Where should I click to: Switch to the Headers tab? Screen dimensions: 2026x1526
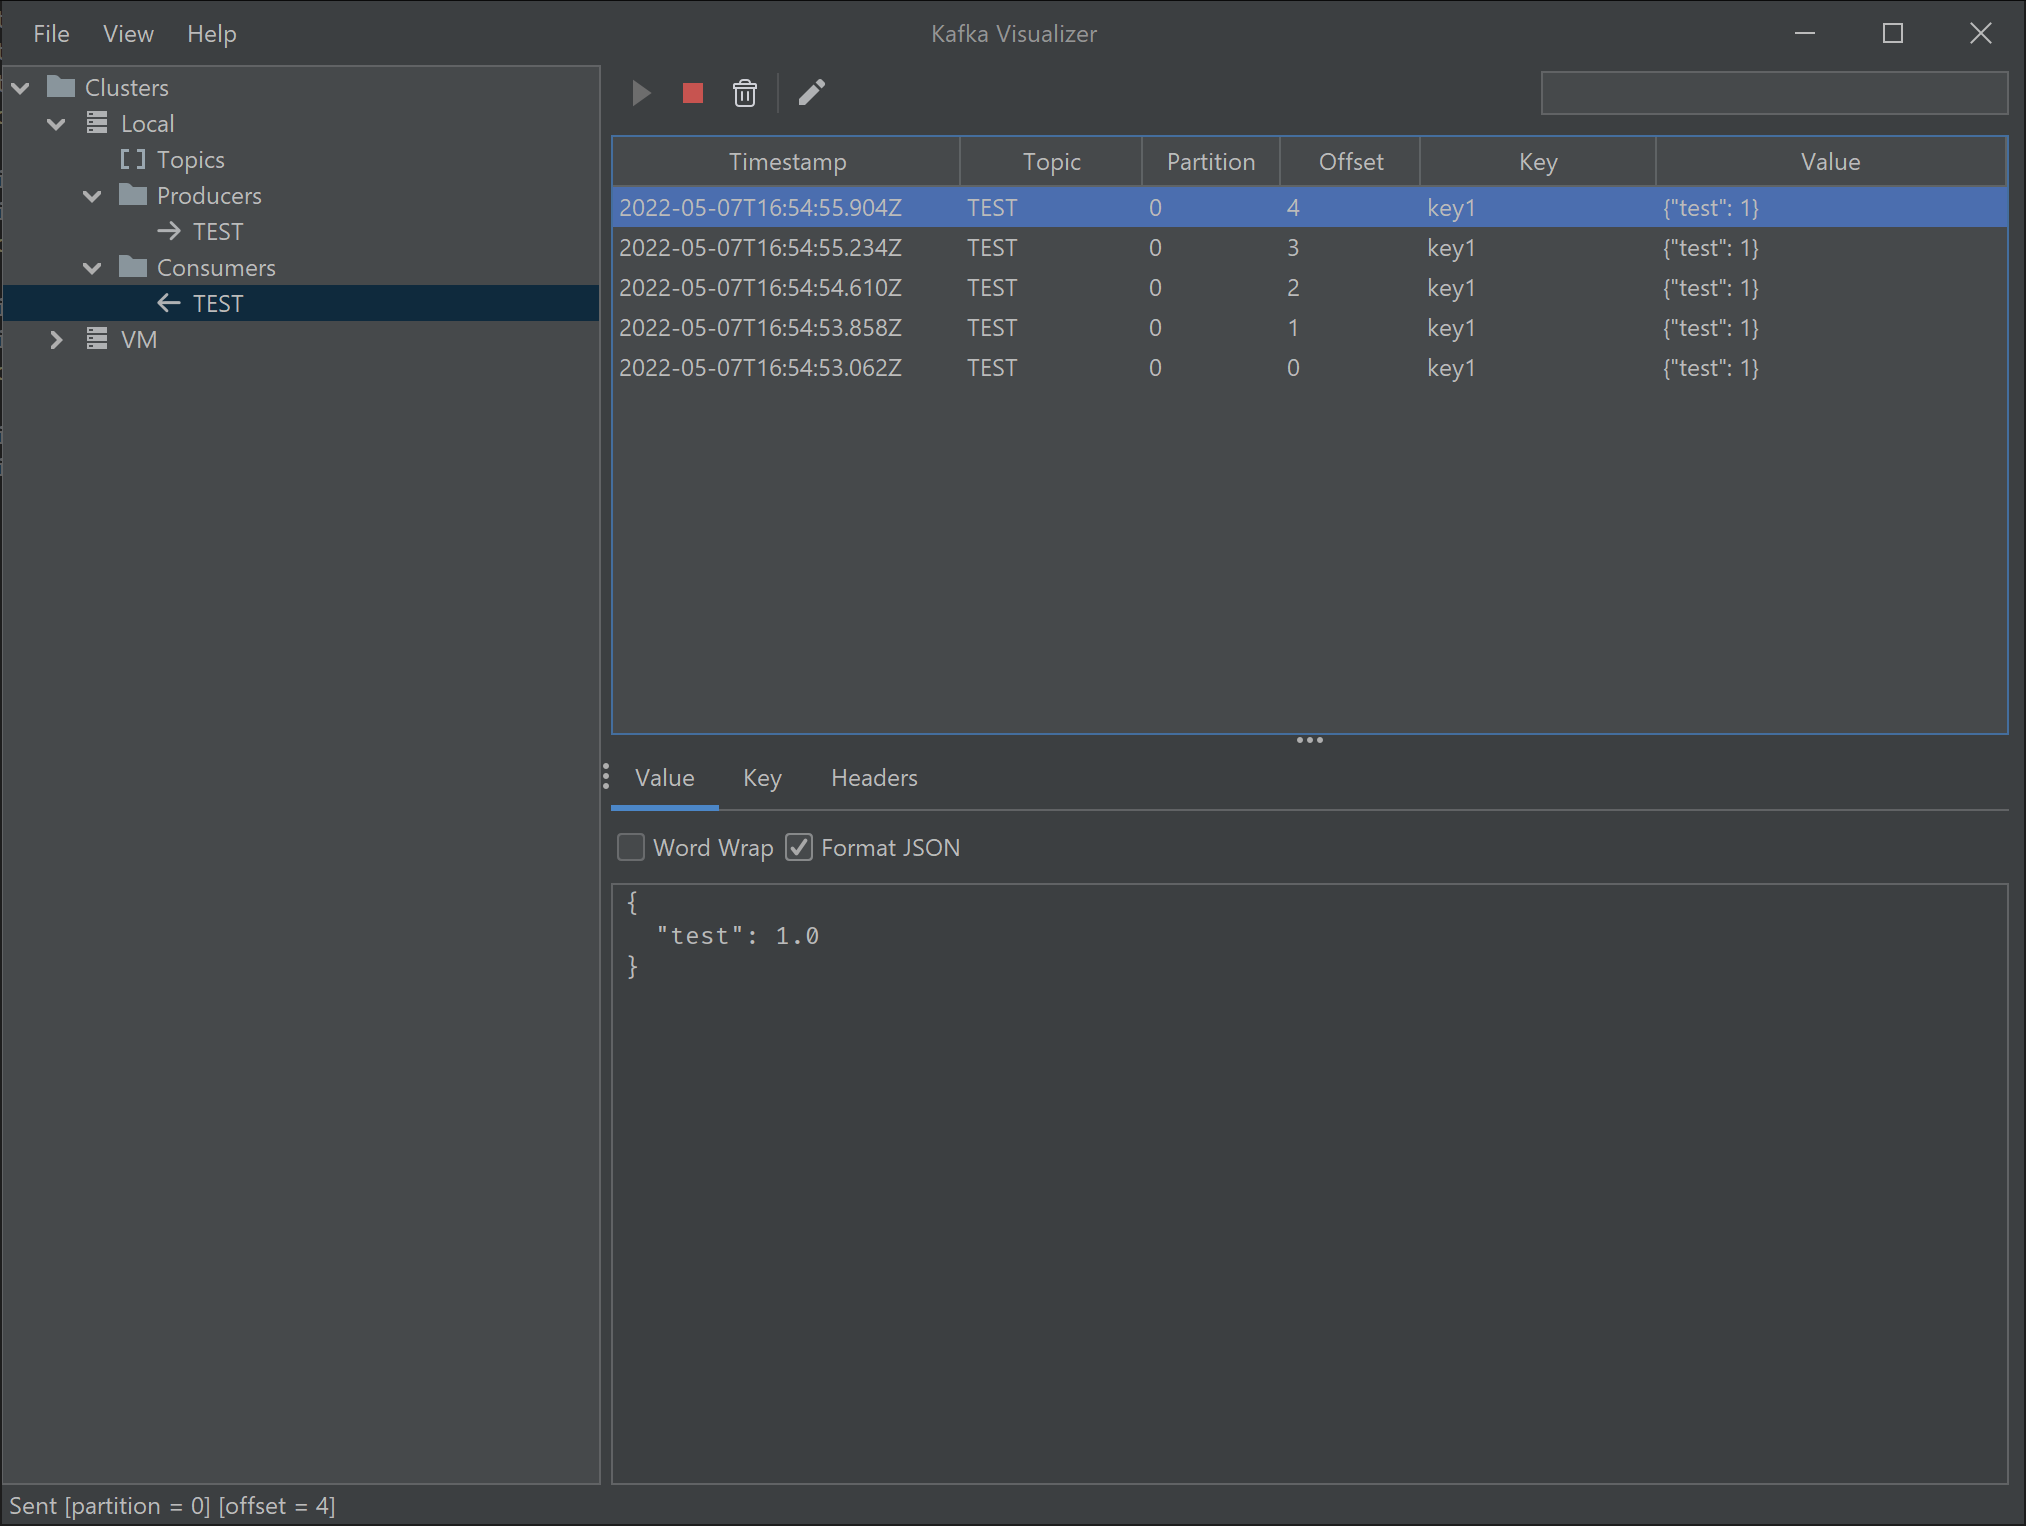click(x=874, y=778)
